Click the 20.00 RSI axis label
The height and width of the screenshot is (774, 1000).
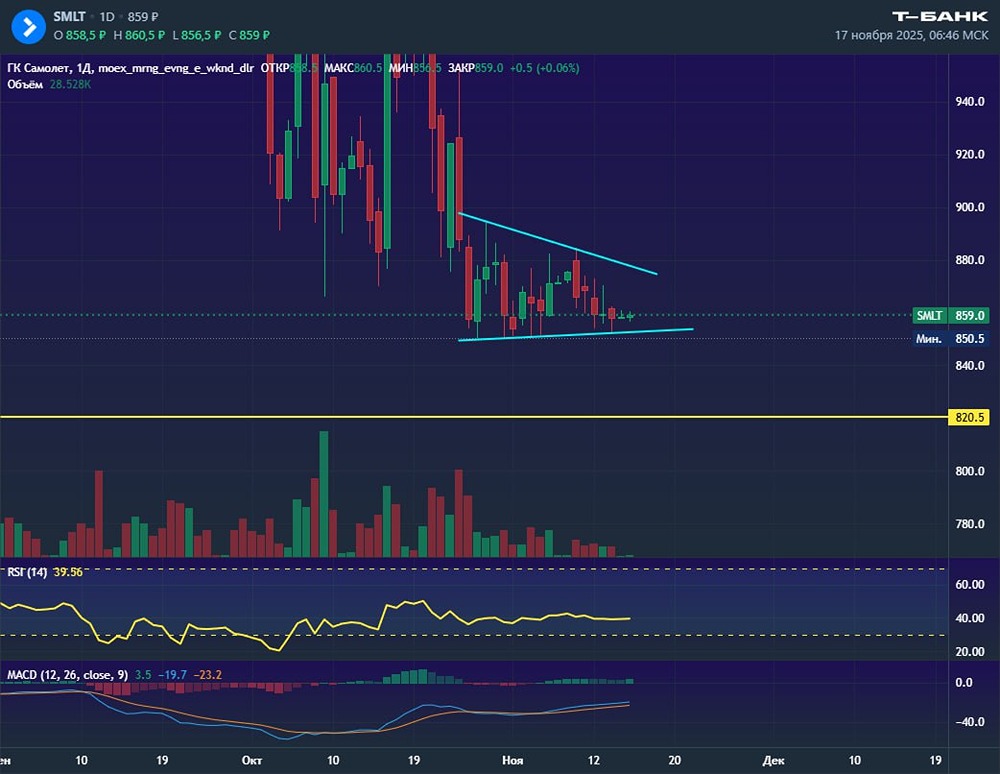coord(969,652)
